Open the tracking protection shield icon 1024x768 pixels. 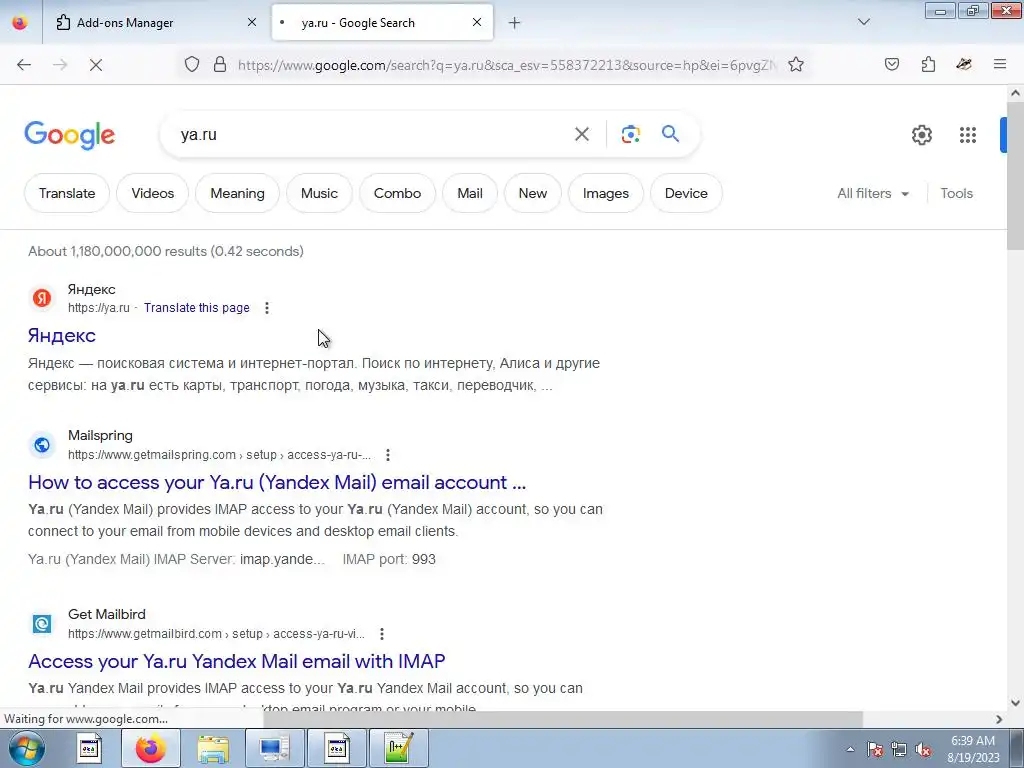coord(191,64)
